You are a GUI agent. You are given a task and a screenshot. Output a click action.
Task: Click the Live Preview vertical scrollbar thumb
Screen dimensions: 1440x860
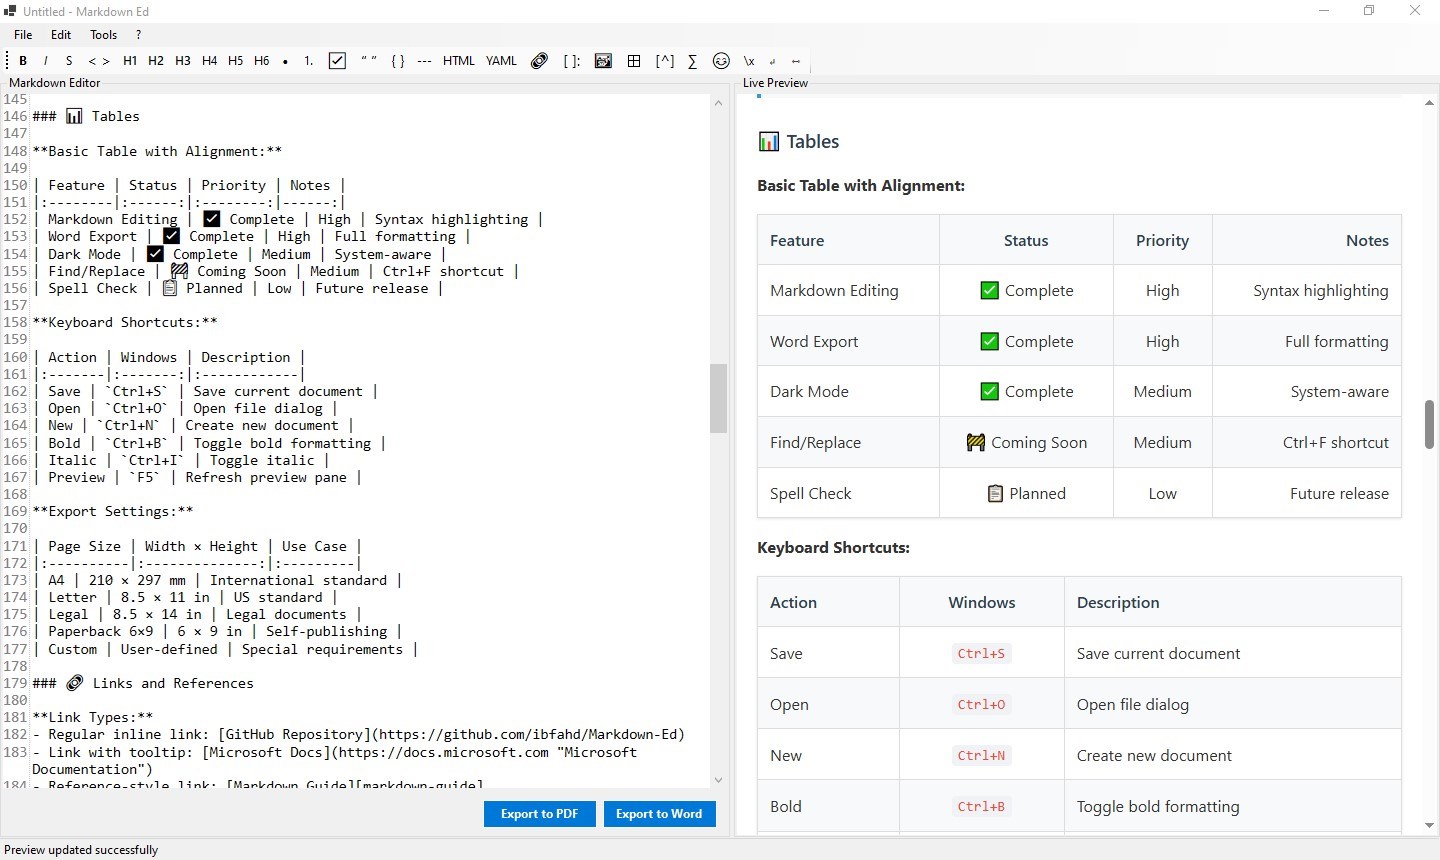1429,425
